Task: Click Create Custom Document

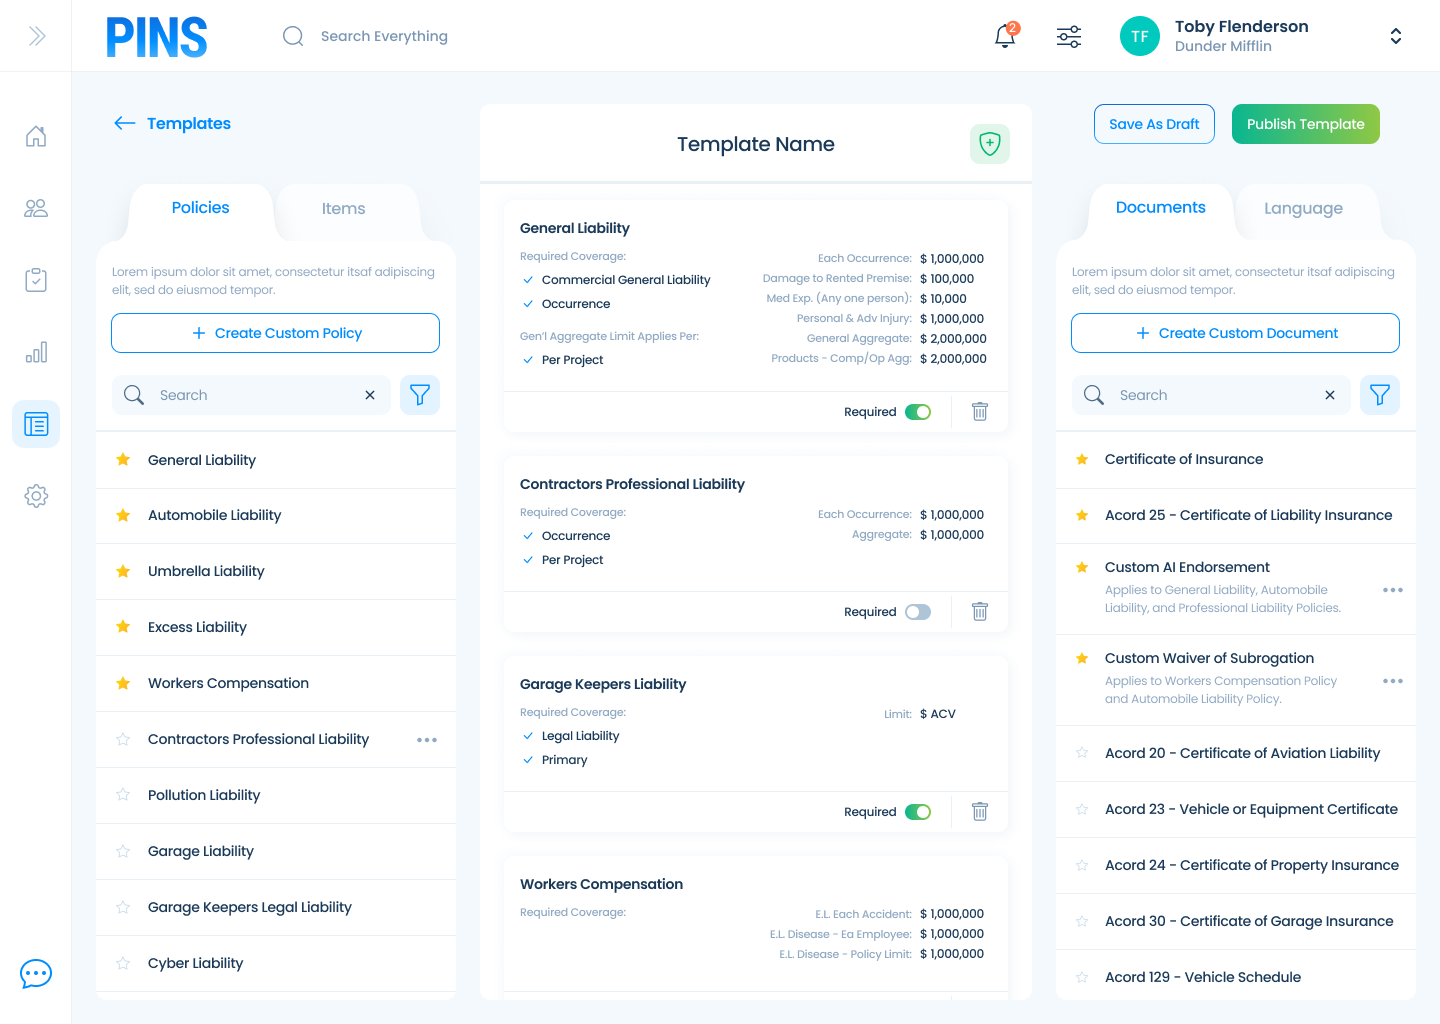Action: (1234, 333)
